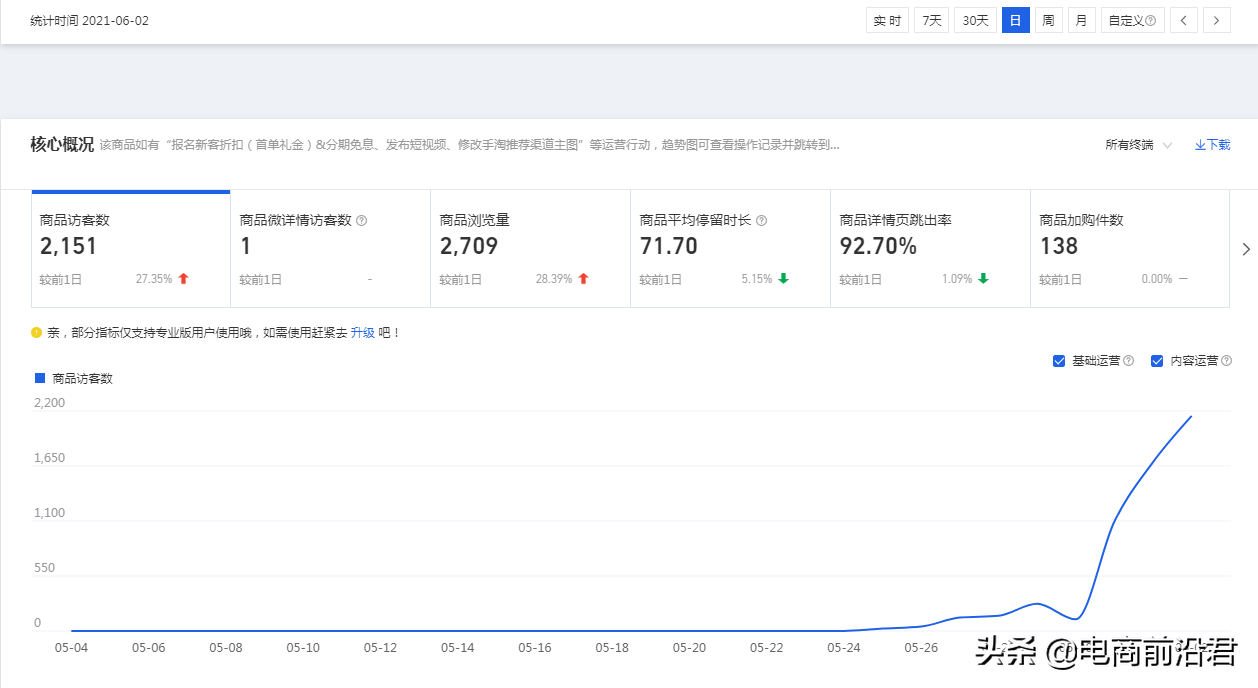Click the red up arrow for 28.39%
This screenshot has height=688, width=1258.
(583, 279)
